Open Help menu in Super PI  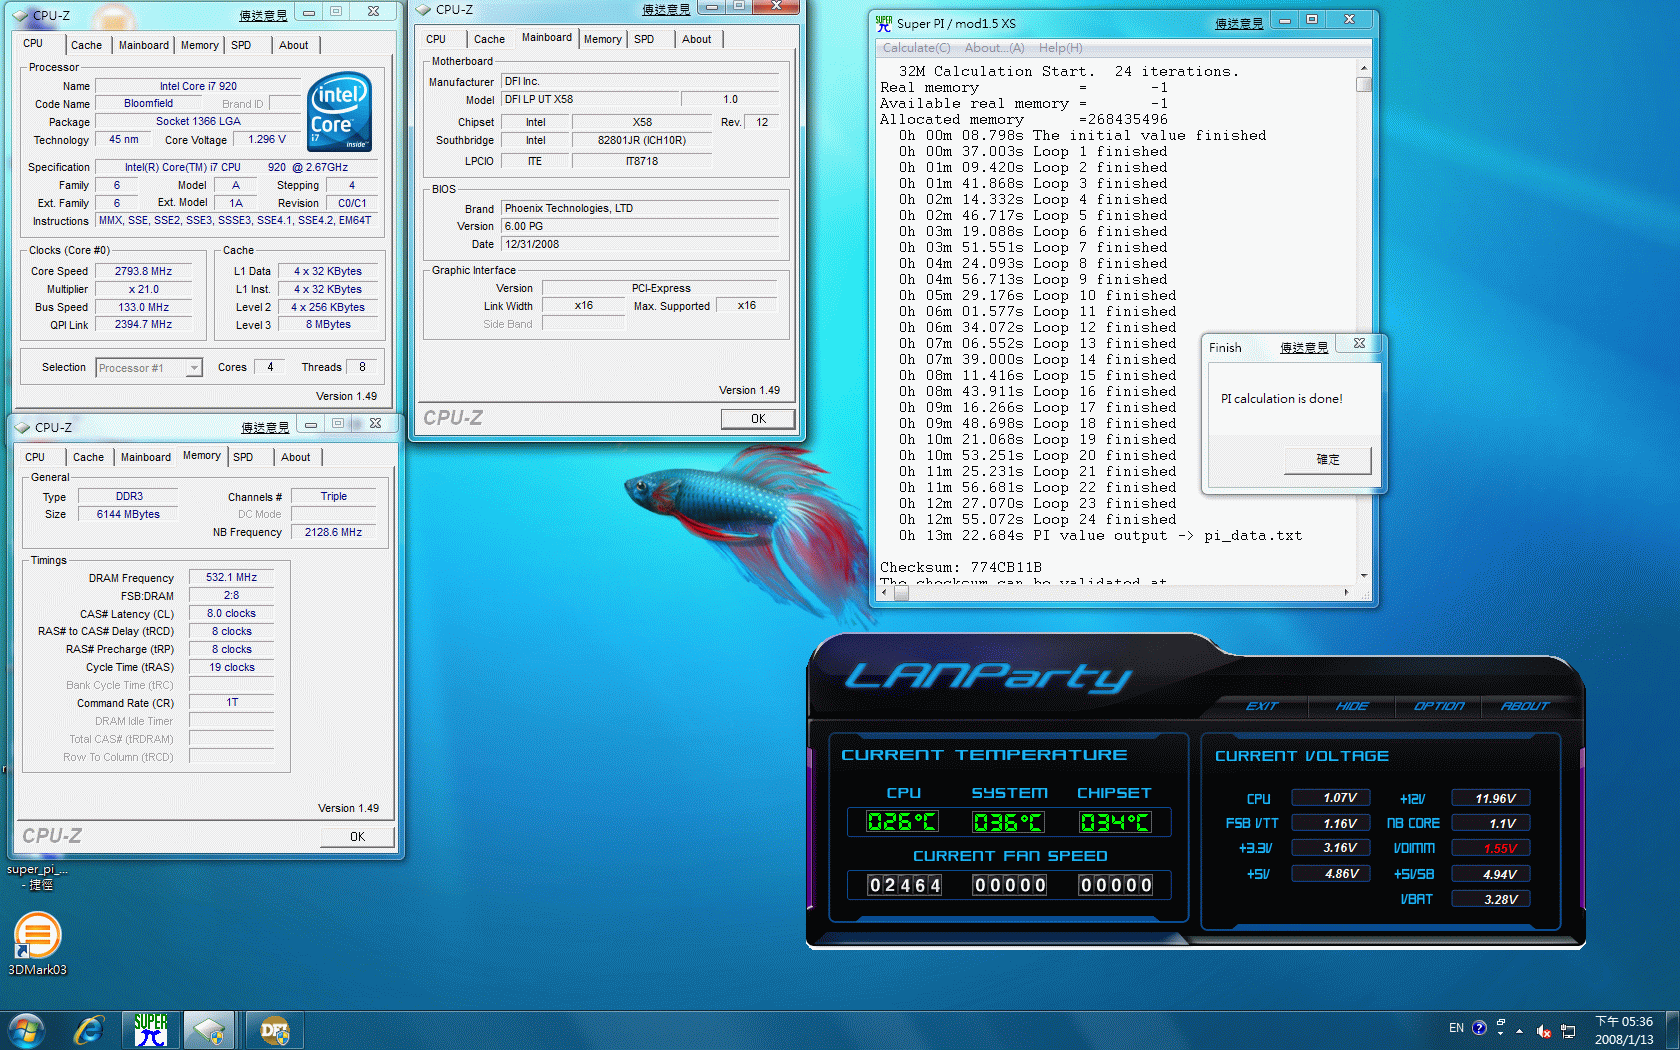(1060, 48)
